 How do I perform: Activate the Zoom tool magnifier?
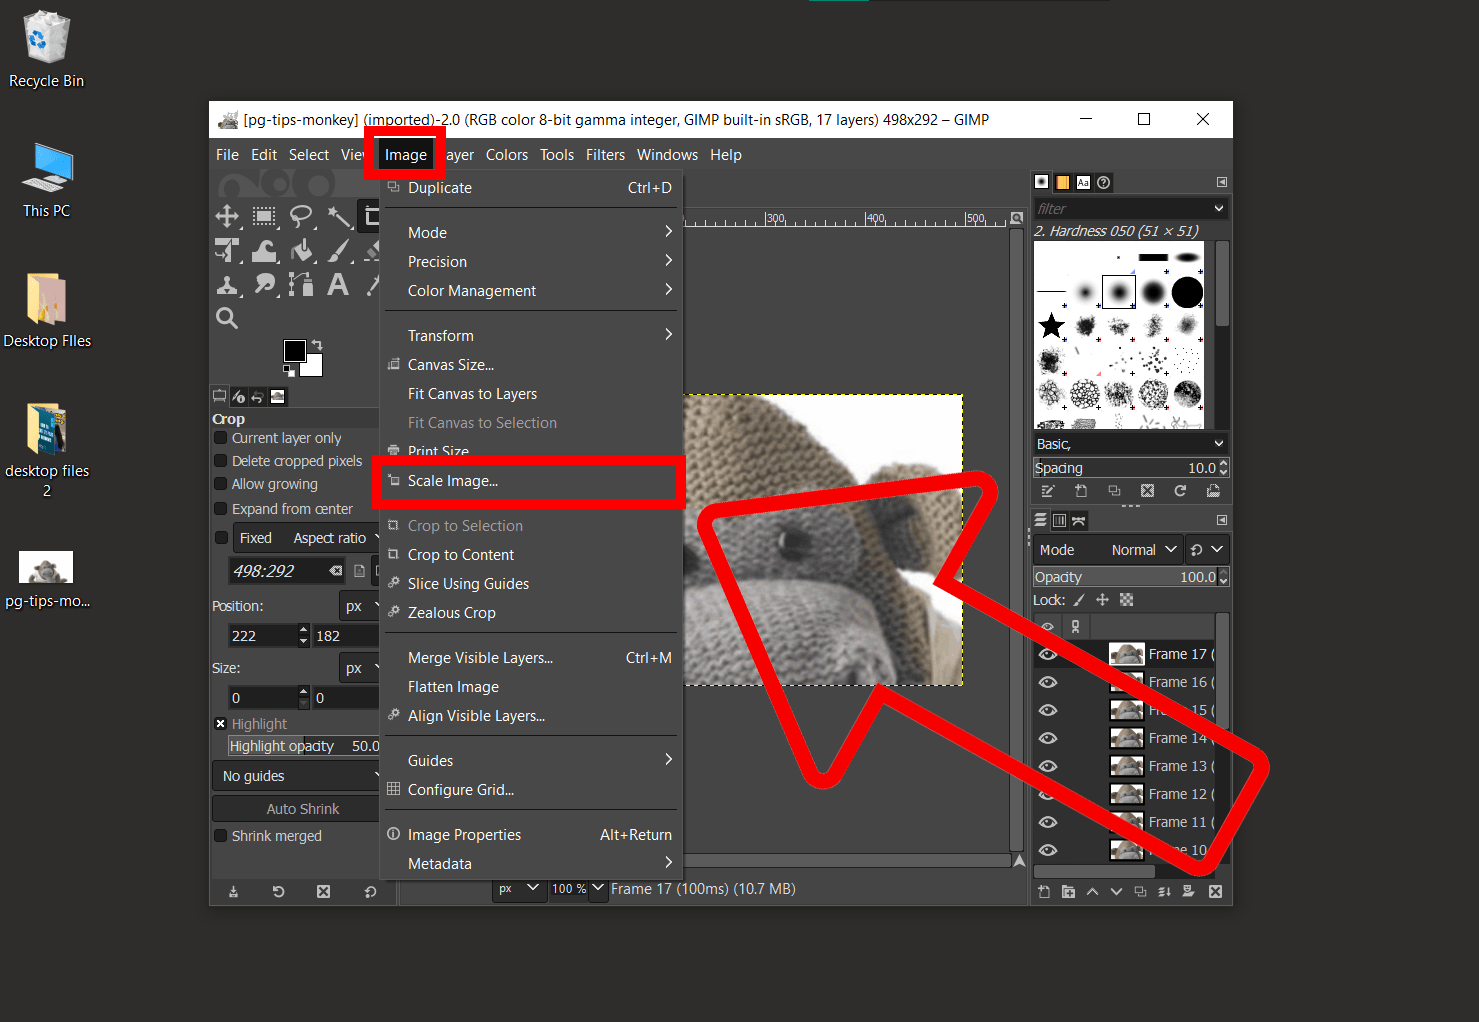(x=227, y=318)
